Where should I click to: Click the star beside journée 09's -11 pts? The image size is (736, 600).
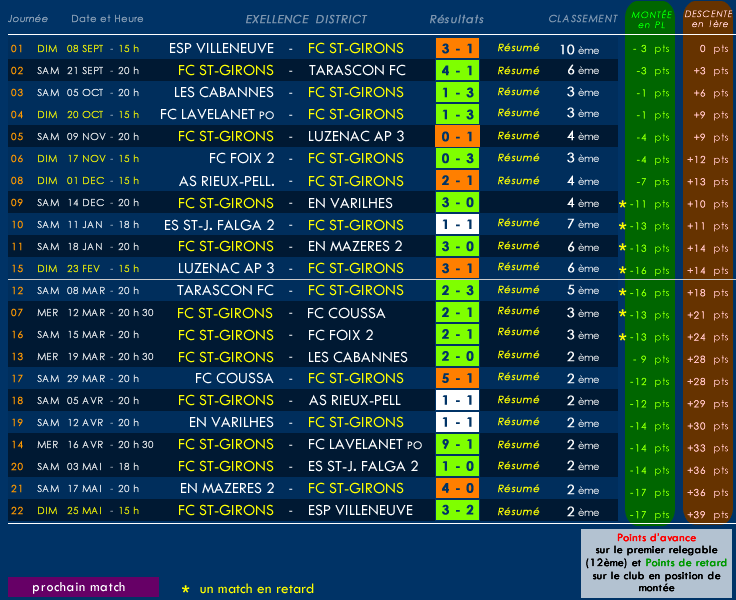coord(622,204)
